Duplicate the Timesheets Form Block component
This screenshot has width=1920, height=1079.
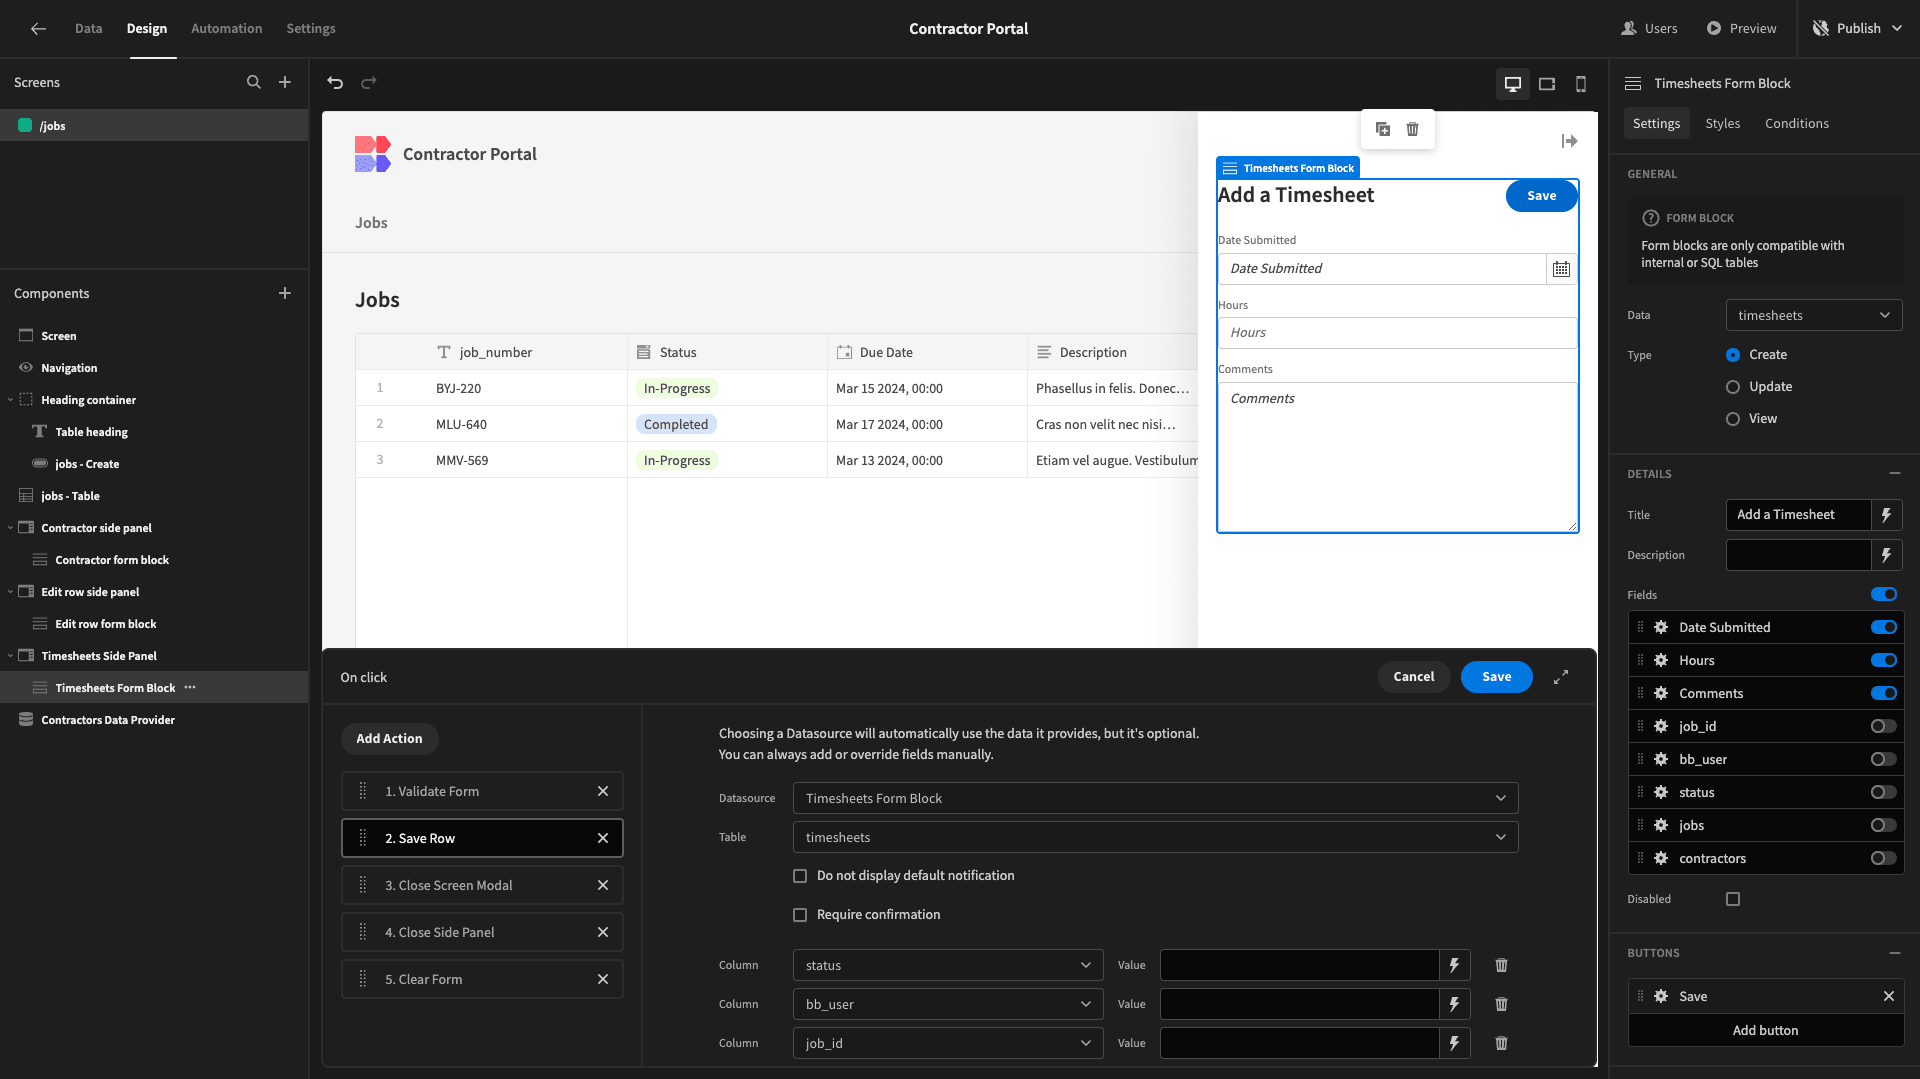[1383, 129]
